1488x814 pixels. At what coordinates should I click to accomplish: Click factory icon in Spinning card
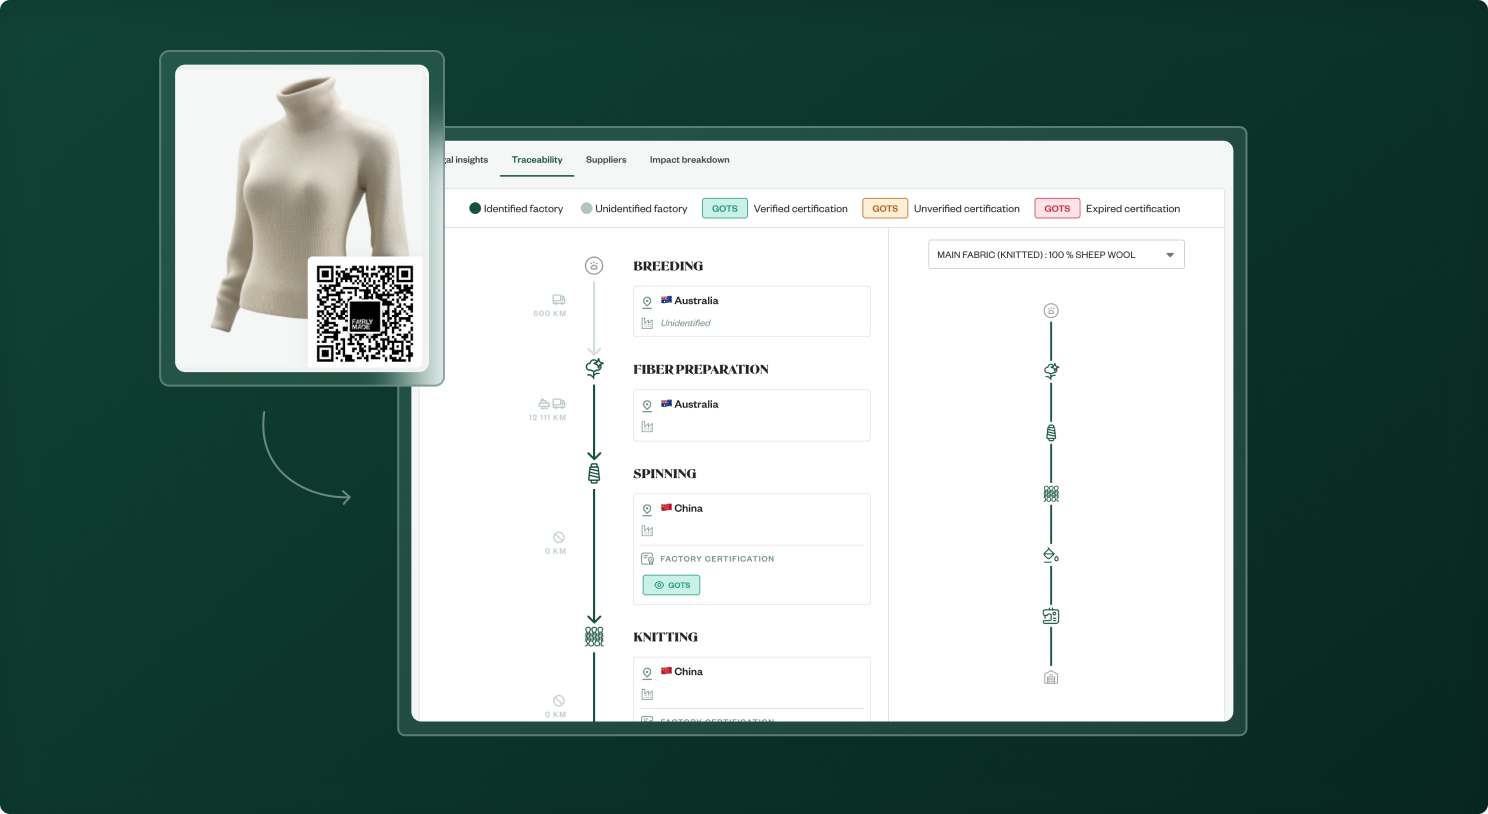(647, 531)
